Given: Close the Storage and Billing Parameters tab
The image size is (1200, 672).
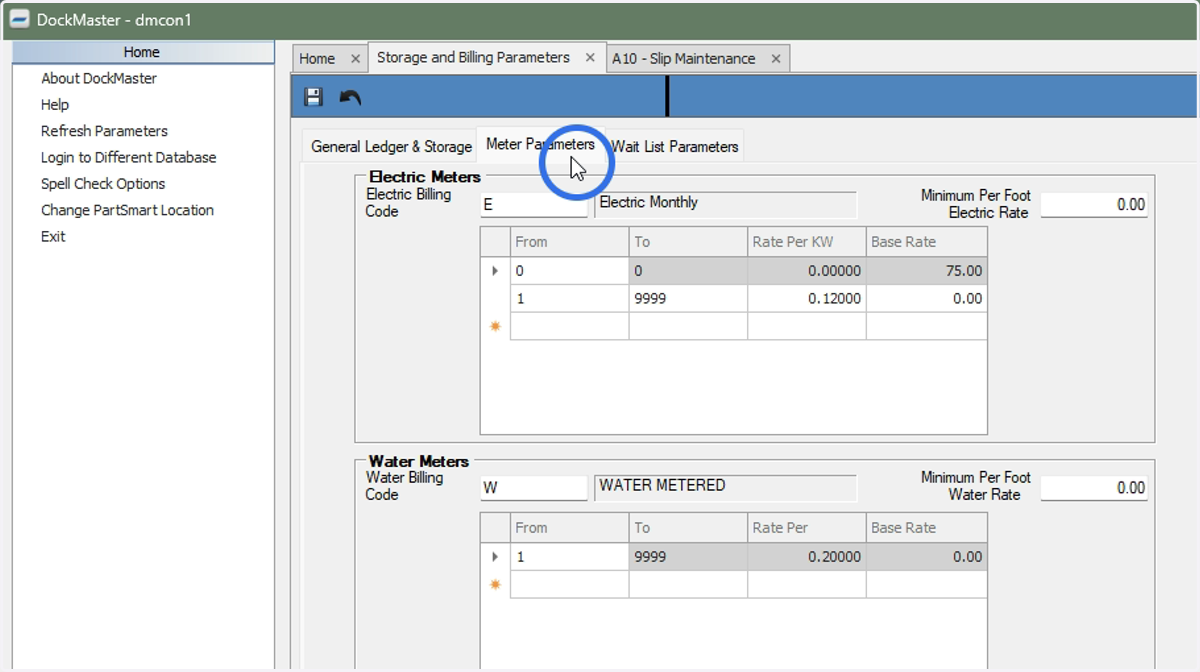Looking at the screenshot, I should click(590, 58).
